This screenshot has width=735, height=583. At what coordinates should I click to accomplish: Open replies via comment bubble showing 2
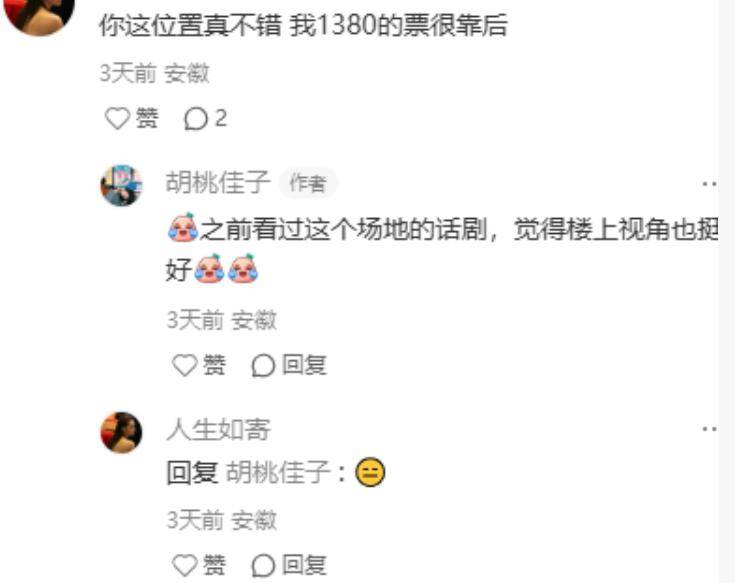205,118
